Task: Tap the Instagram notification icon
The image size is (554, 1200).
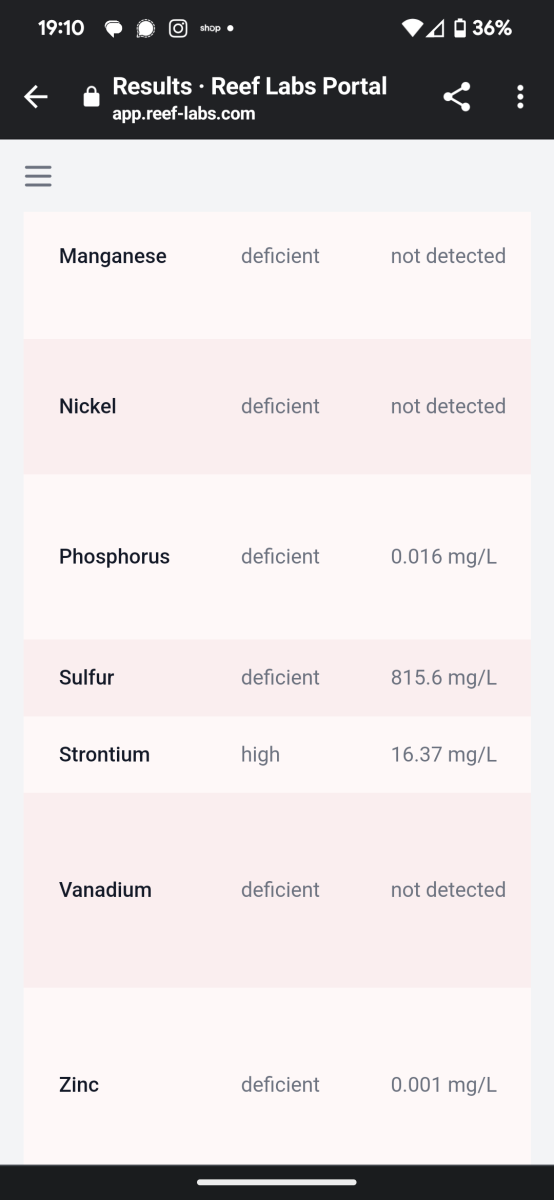Action: click(178, 28)
